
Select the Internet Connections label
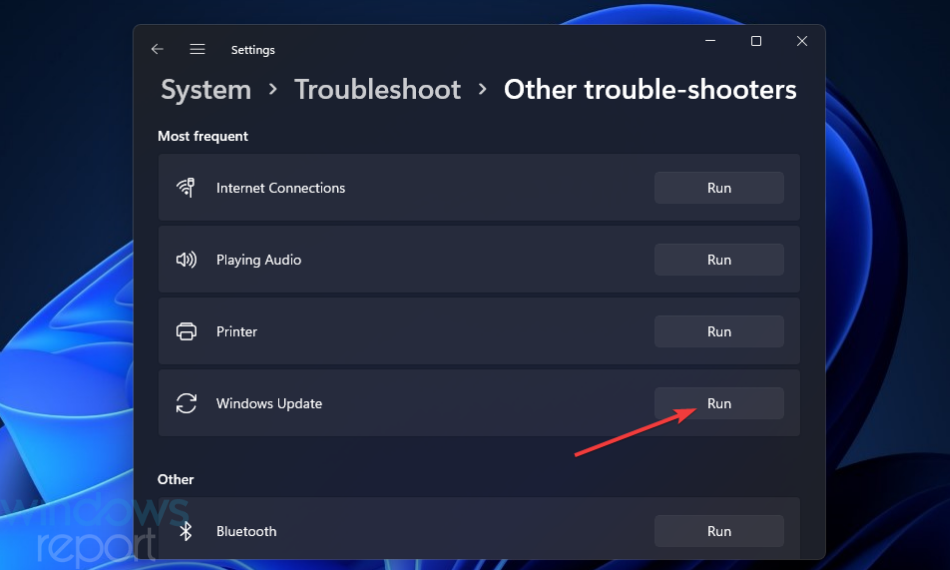pyautogui.click(x=280, y=188)
